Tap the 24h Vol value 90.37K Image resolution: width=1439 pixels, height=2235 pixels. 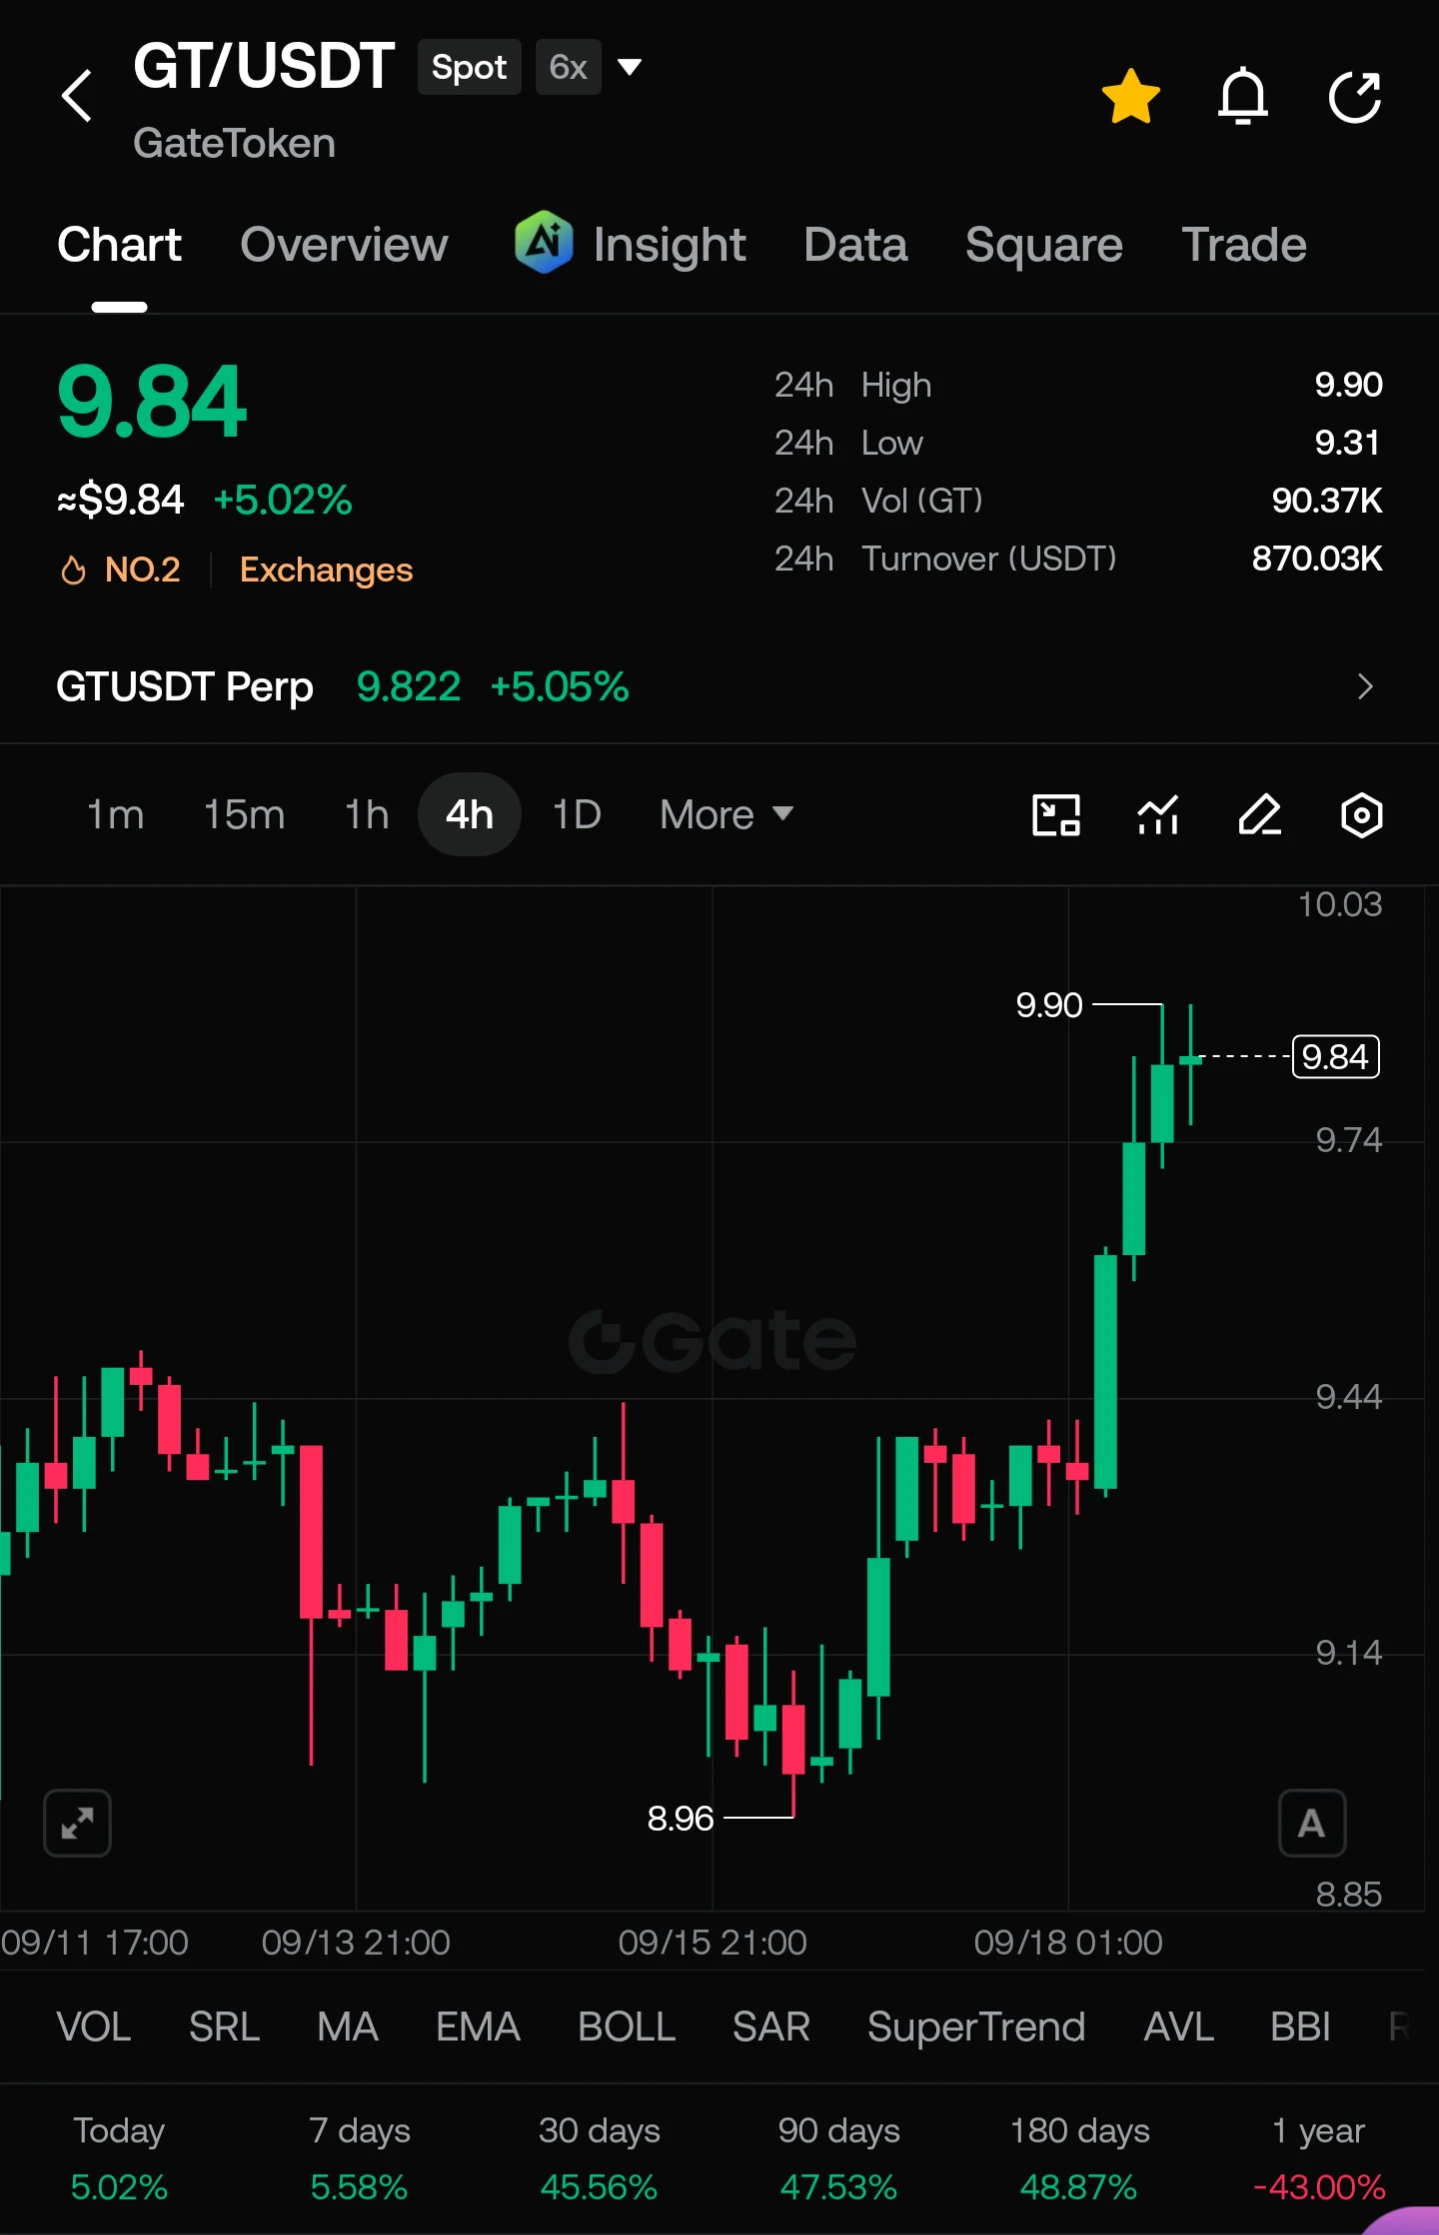pyautogui.click(x=1327, y=501)
